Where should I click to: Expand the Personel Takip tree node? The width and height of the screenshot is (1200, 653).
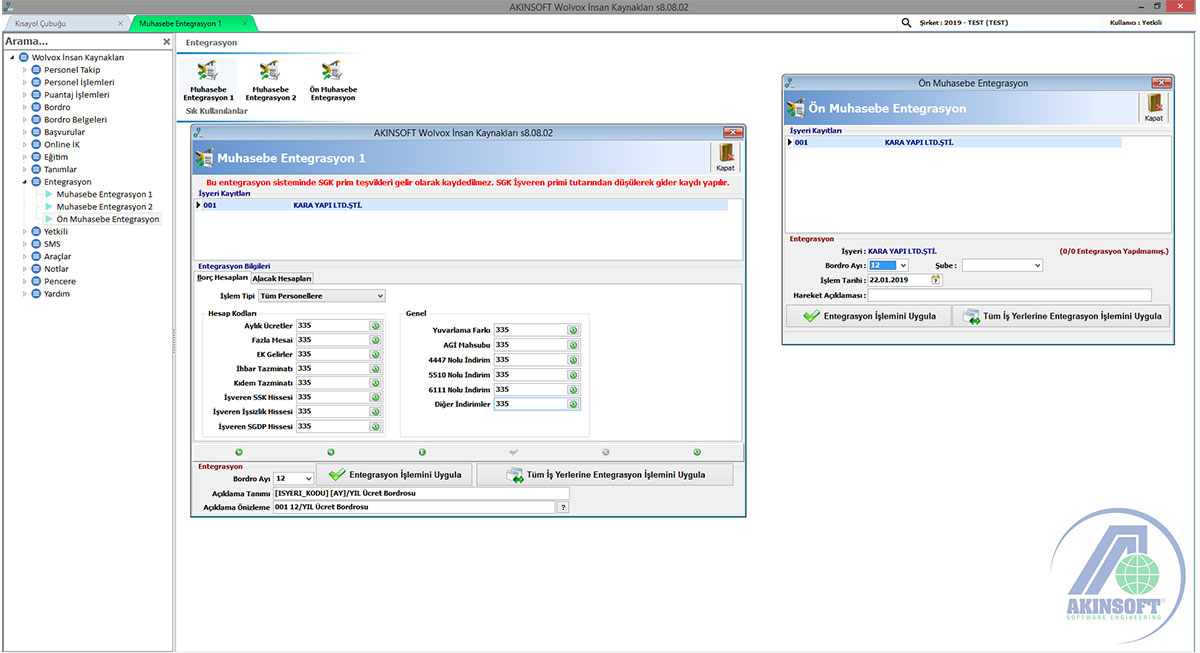26,70
